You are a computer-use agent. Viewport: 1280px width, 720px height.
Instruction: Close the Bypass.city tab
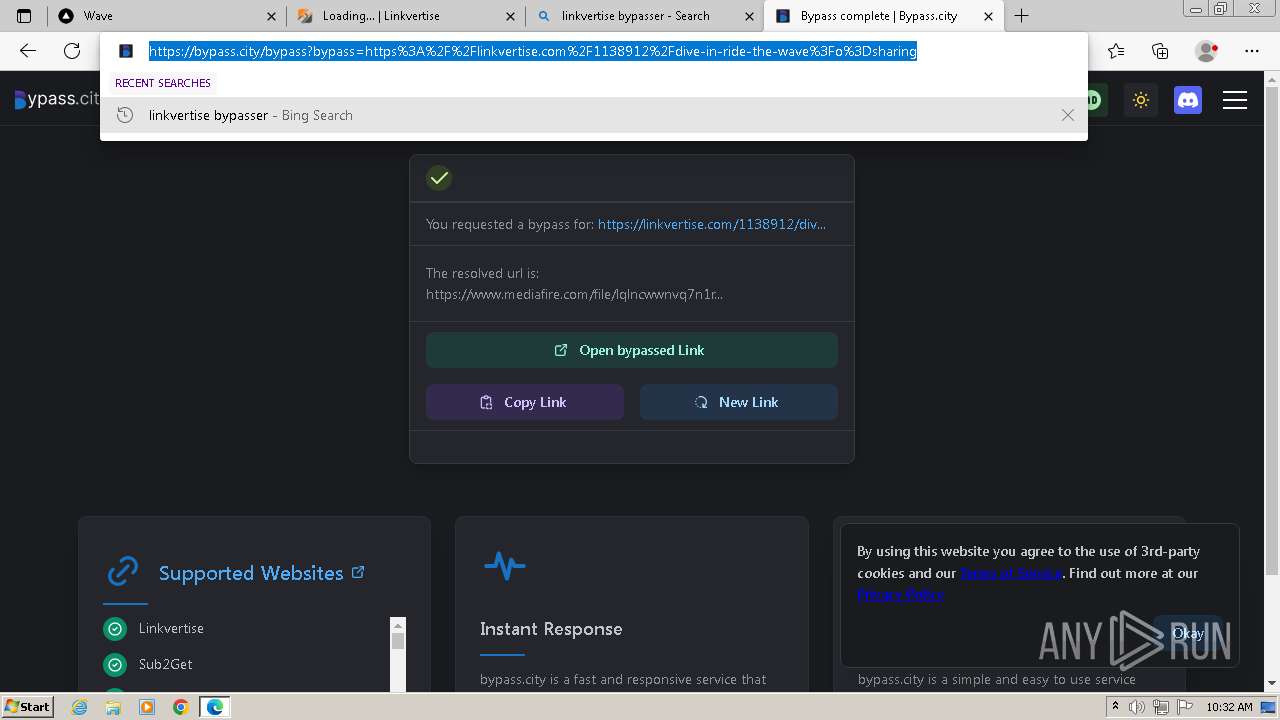[x=989, y=16]
